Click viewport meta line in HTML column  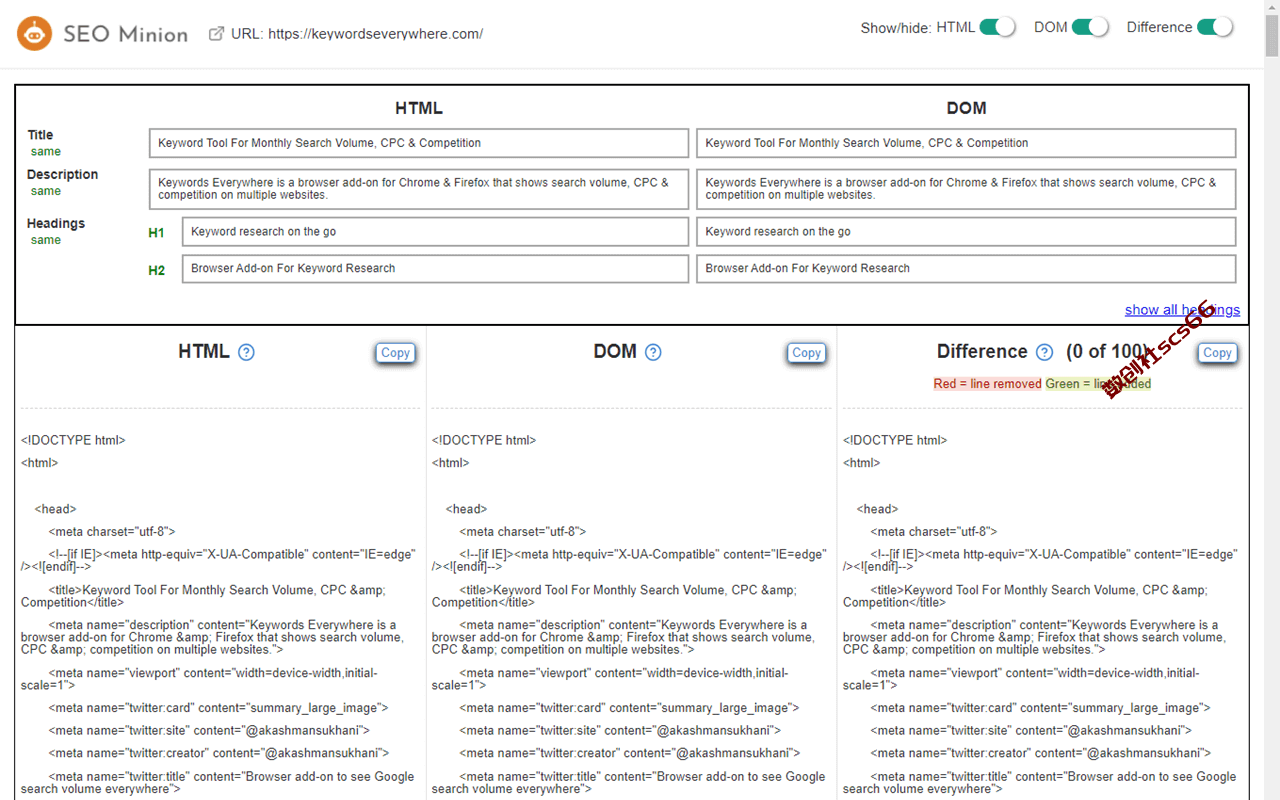(x=199, y=679)
